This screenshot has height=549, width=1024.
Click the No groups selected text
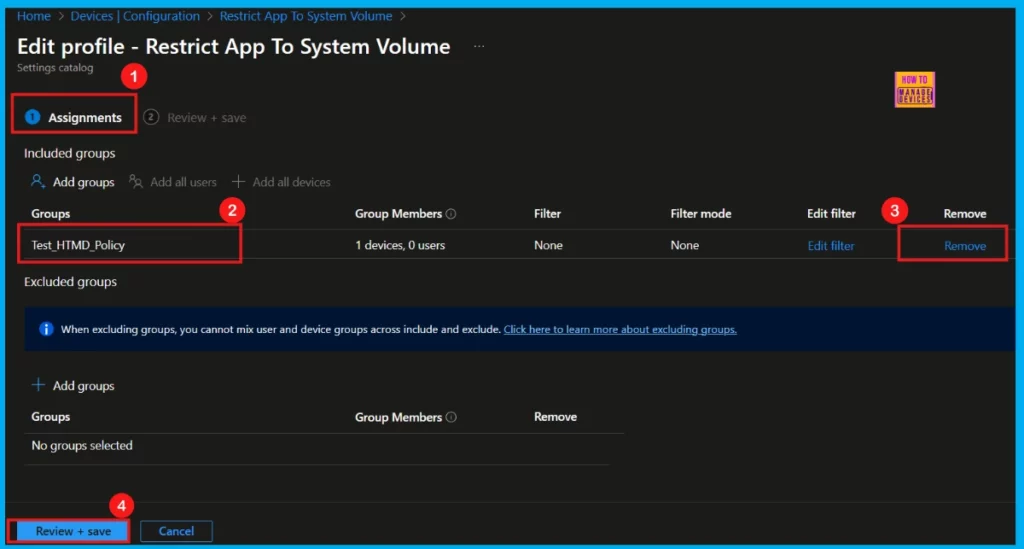pyautogui.click(x=82, y=446)
